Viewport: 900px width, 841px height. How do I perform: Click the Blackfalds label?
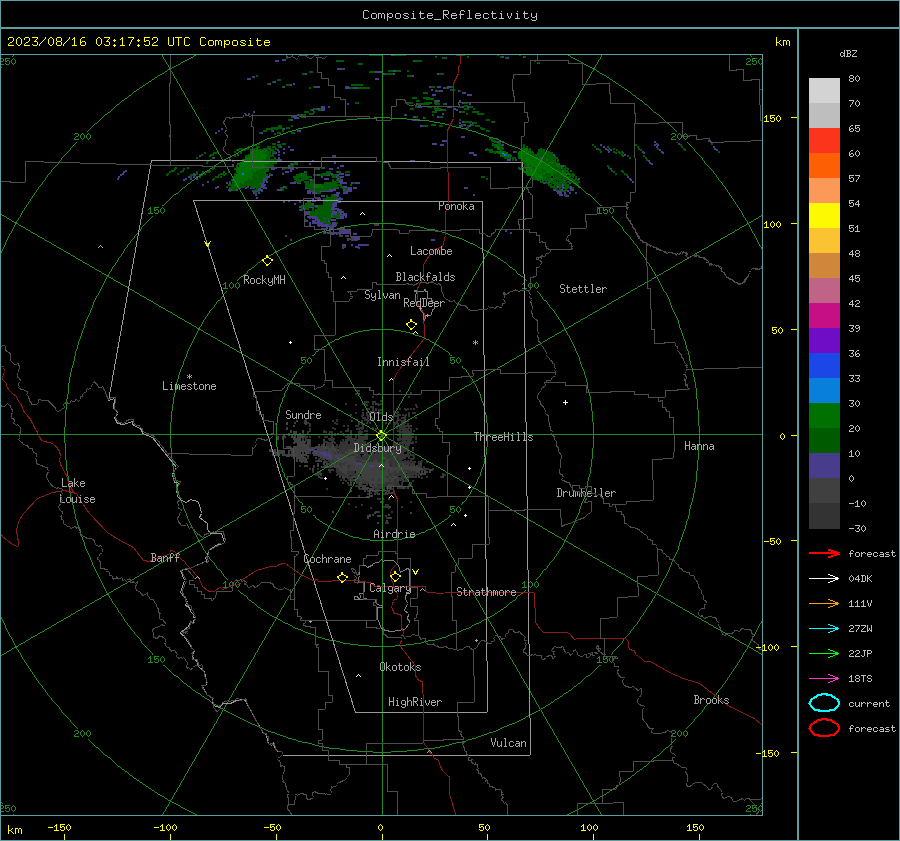click(x=425, y=277)
